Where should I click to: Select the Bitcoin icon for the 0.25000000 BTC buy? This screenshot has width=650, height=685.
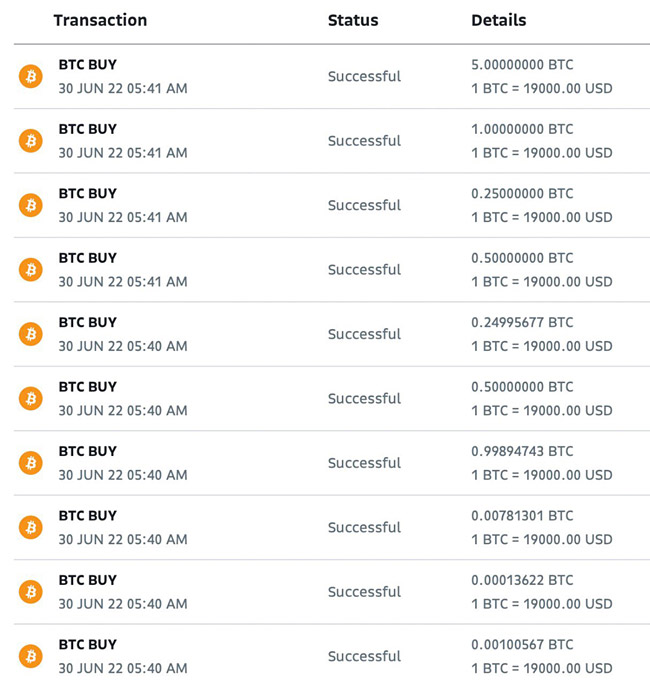click(31, 205)
